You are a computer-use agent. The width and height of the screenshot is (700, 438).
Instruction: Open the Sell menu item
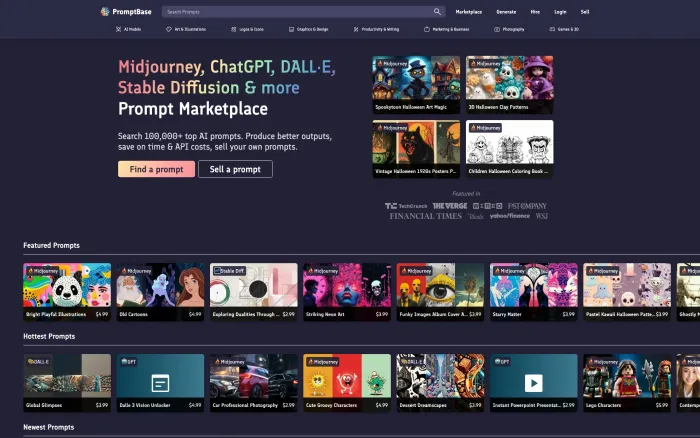(585, 12)
